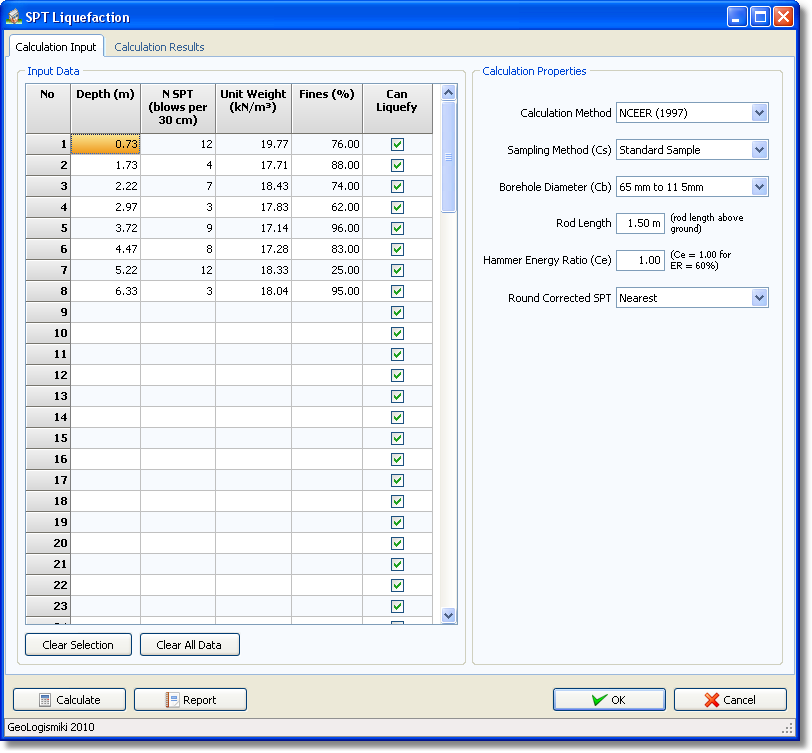
Task: Click the green checkmark icon on OK
Action: pyautogui.click(x=598, y=700)
